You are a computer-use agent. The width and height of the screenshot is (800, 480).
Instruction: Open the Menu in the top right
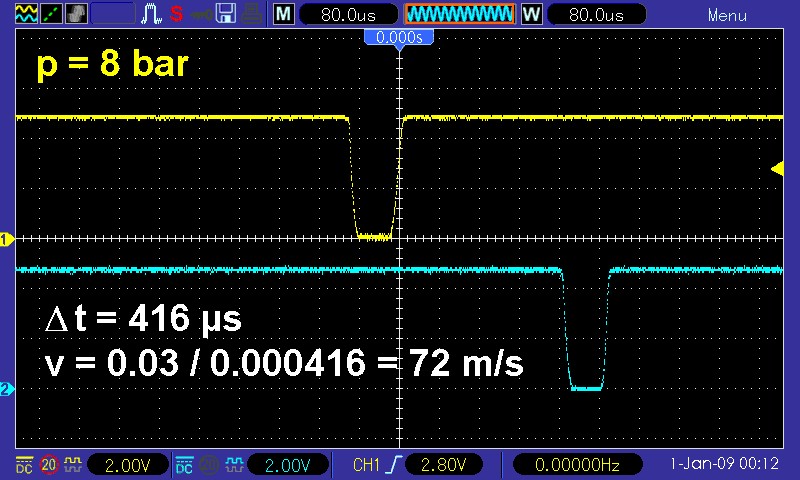tap(727, 15)
